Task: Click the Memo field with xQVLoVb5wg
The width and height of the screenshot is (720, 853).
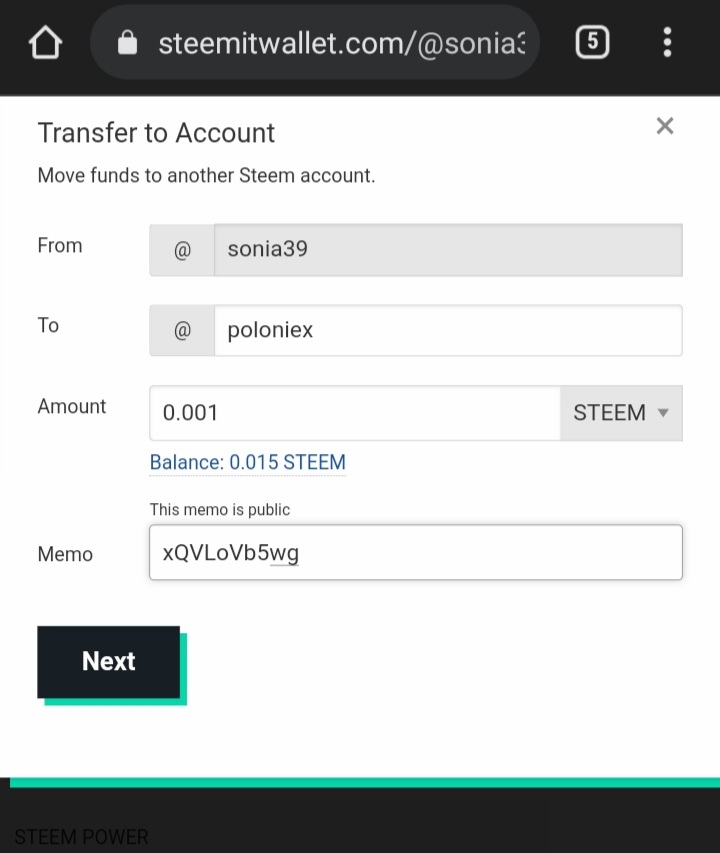Action: pos(415,552)
